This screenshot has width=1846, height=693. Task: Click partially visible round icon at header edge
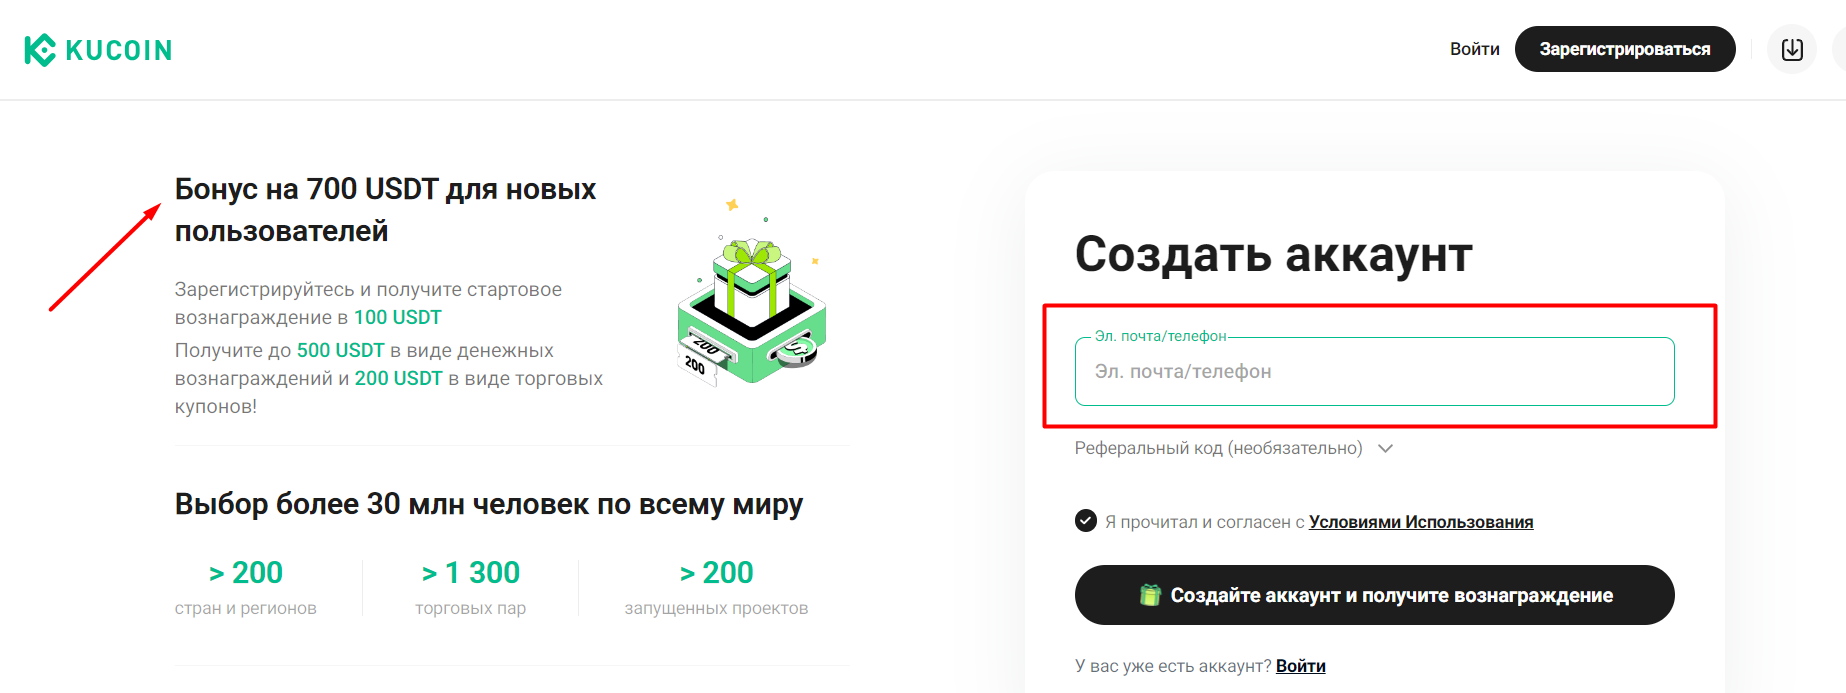pyautogui.click(x=1839, y=49)
